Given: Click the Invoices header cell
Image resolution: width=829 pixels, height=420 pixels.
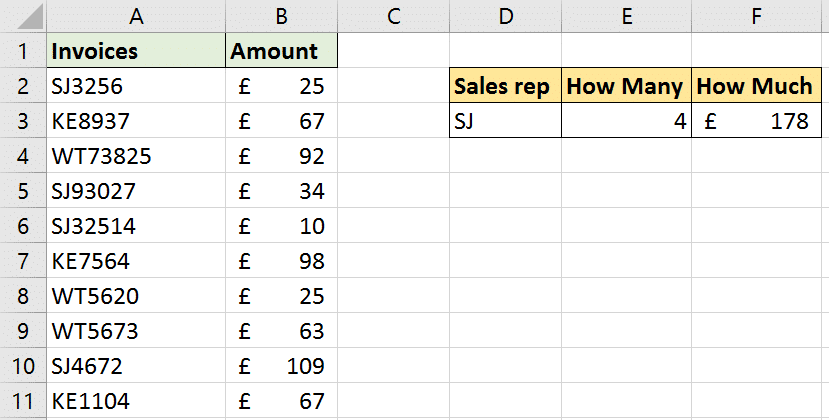Looking at the screenshot, I should pos(136,50).
